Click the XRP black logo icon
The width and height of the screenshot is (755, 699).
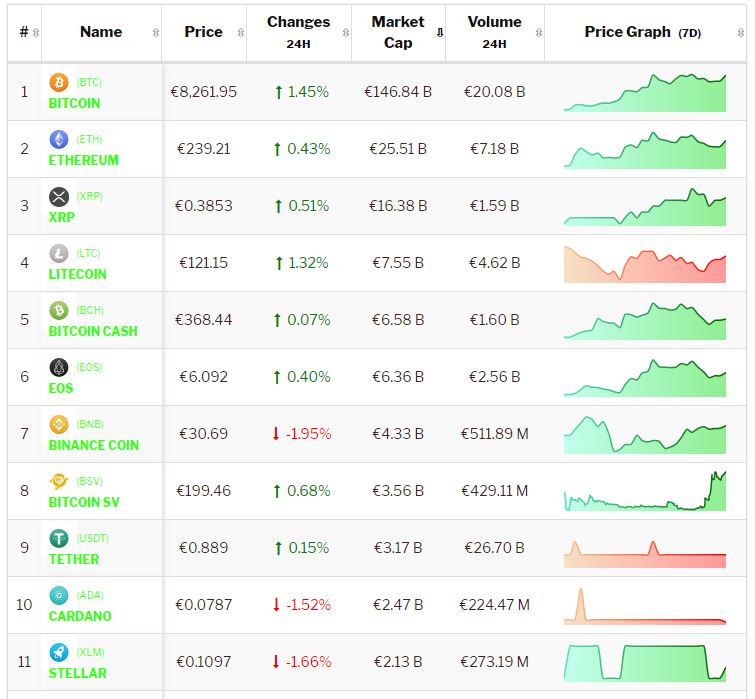58,197
